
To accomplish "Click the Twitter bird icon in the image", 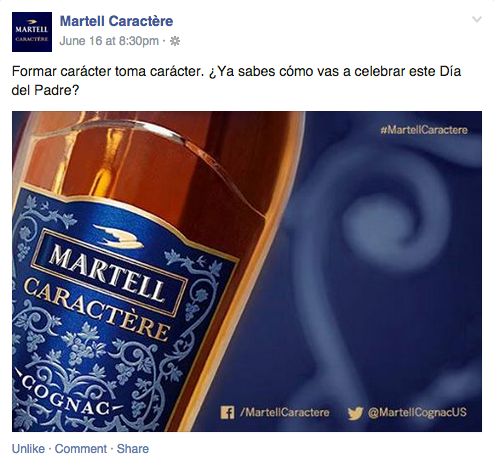I will pos(355,413).
